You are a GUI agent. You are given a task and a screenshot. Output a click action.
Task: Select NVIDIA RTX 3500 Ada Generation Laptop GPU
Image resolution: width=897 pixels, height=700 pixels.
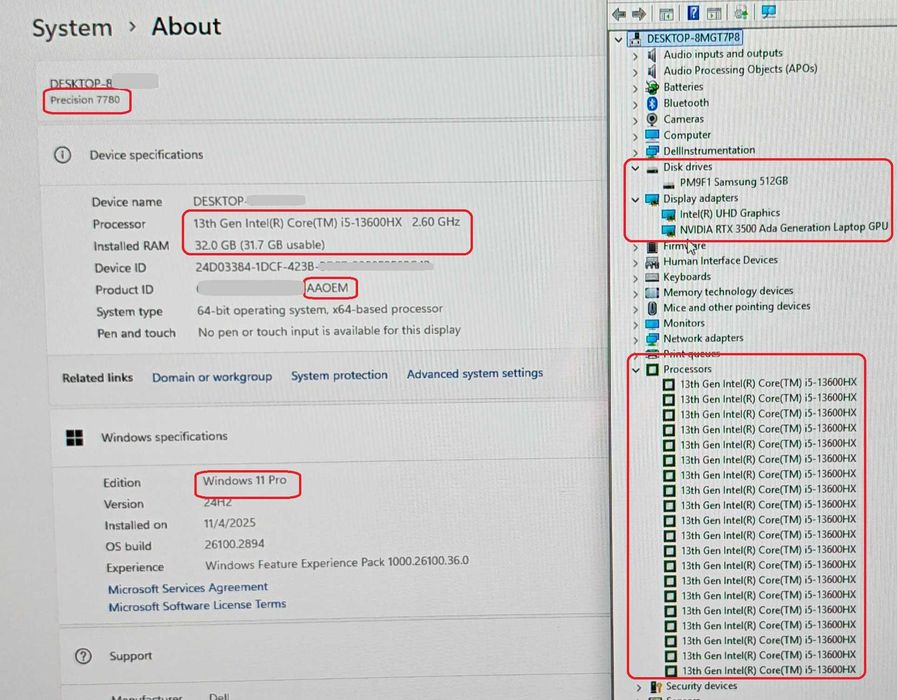pyautogui.click(x=784, y=228)
